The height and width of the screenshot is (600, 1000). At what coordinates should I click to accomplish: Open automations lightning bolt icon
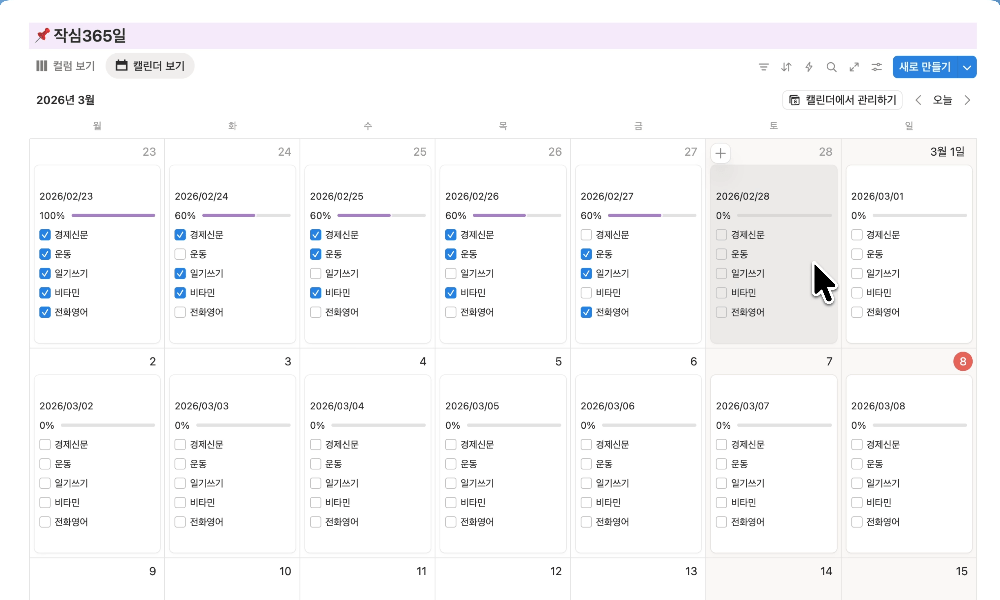point(809,67)
